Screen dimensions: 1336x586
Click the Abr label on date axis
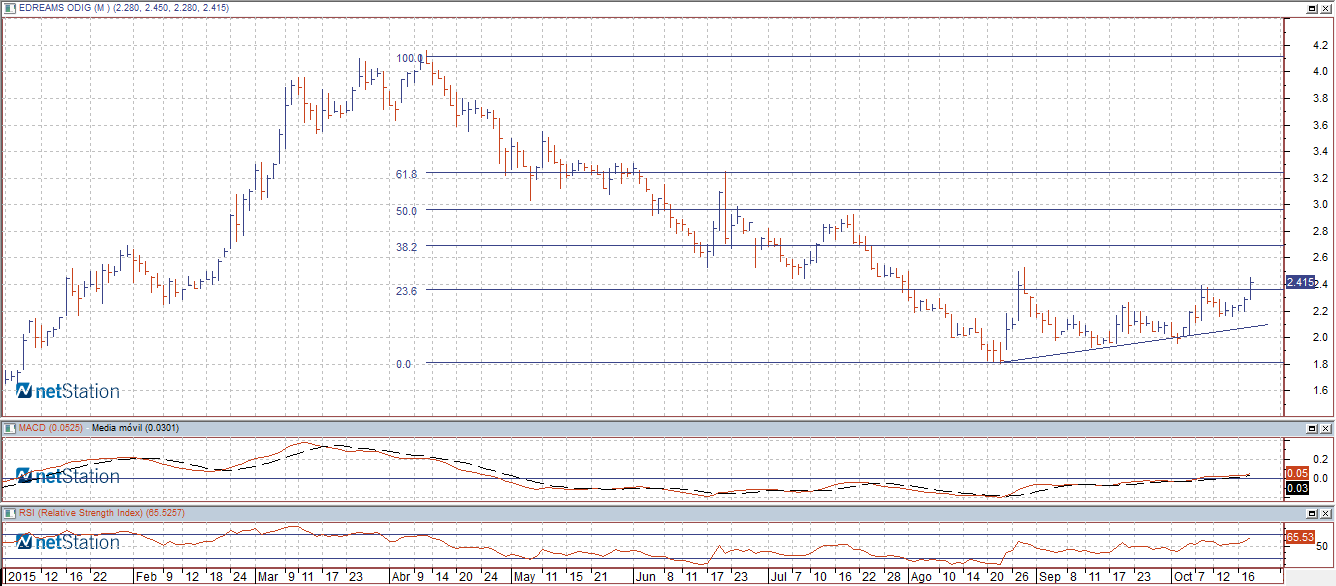click(399, 577)
